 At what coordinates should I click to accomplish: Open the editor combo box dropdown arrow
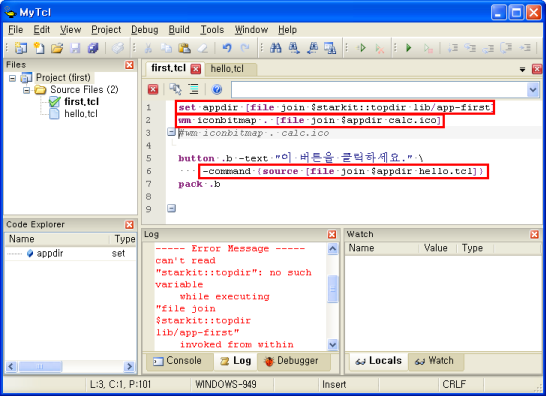pyautogui.click(x=533, y=90)
